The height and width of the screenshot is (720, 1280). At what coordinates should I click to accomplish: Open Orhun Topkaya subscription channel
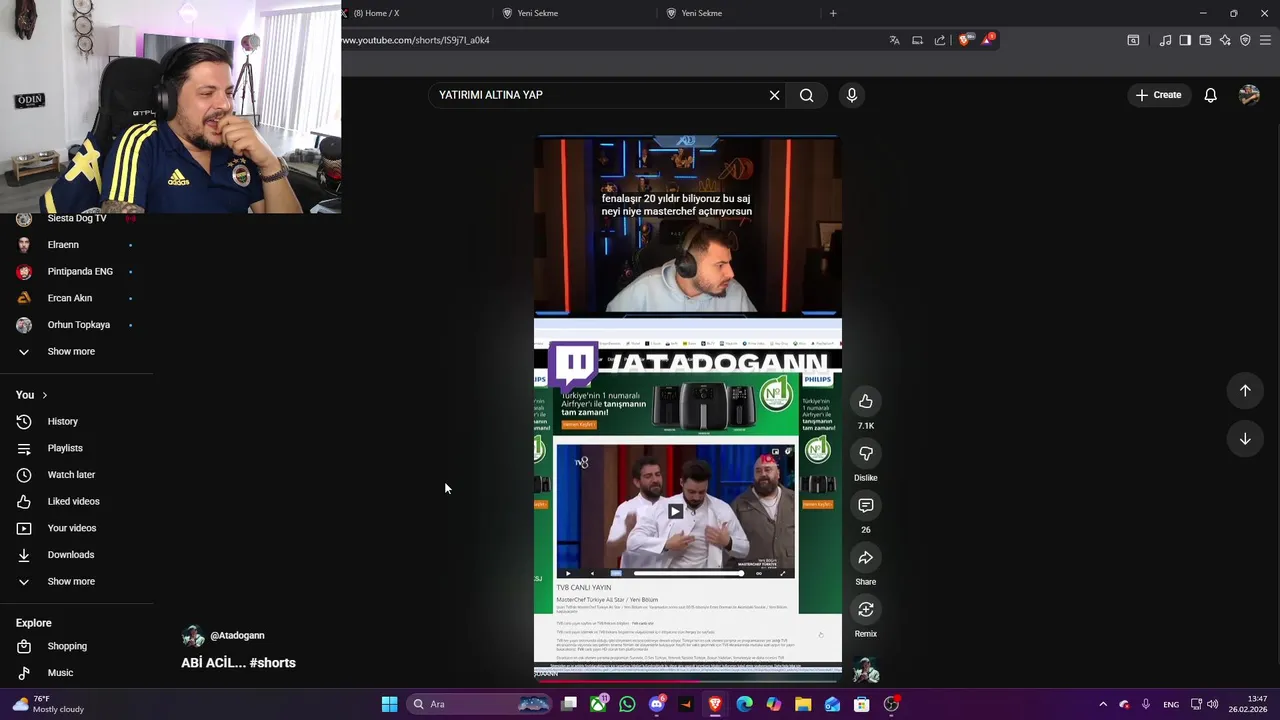tap(76, 325)
